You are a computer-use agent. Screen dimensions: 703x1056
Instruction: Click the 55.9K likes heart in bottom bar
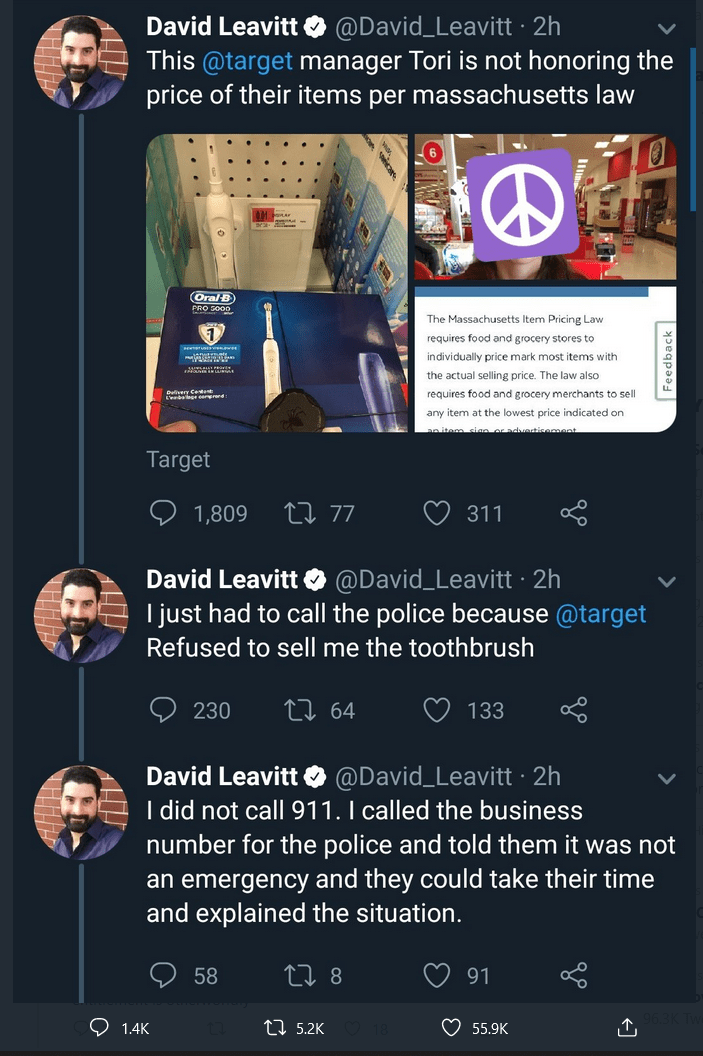coord(451,1027)
